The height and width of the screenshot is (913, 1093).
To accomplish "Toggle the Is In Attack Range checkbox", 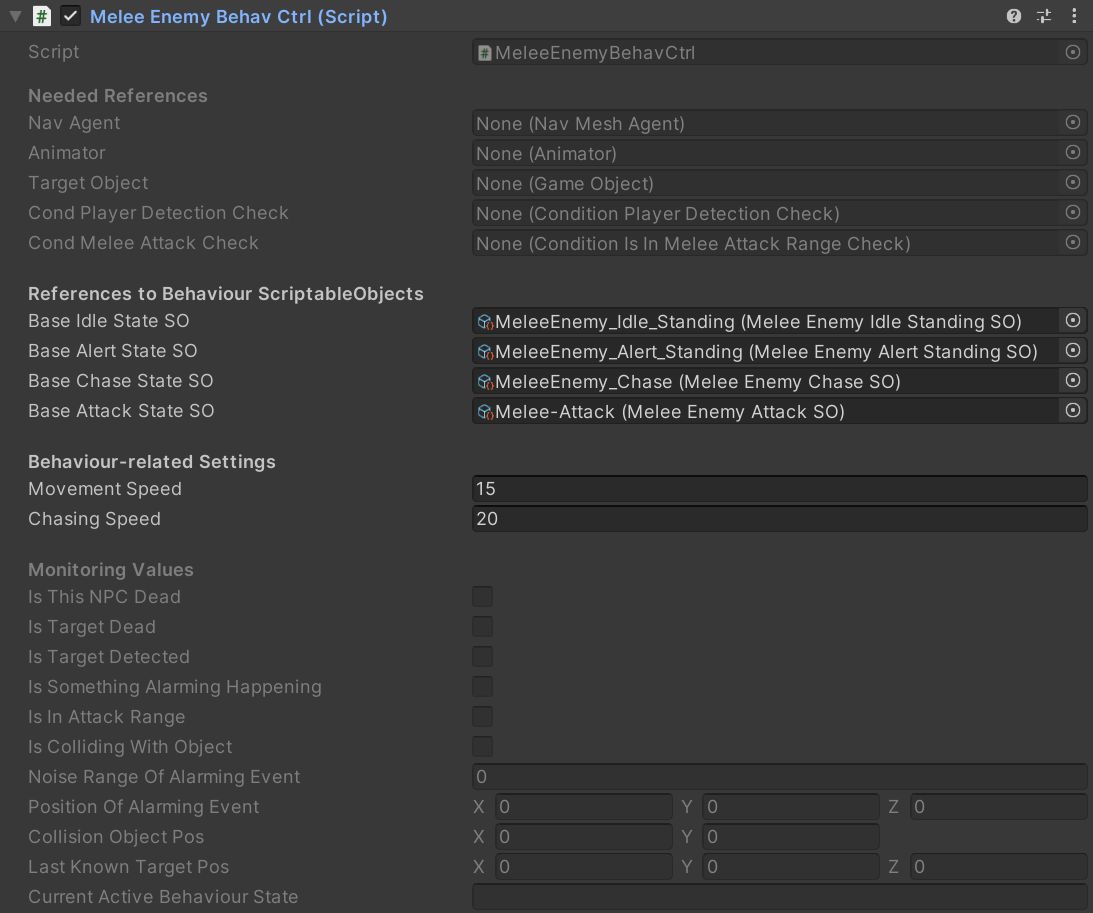I will [x=483, y=717].
